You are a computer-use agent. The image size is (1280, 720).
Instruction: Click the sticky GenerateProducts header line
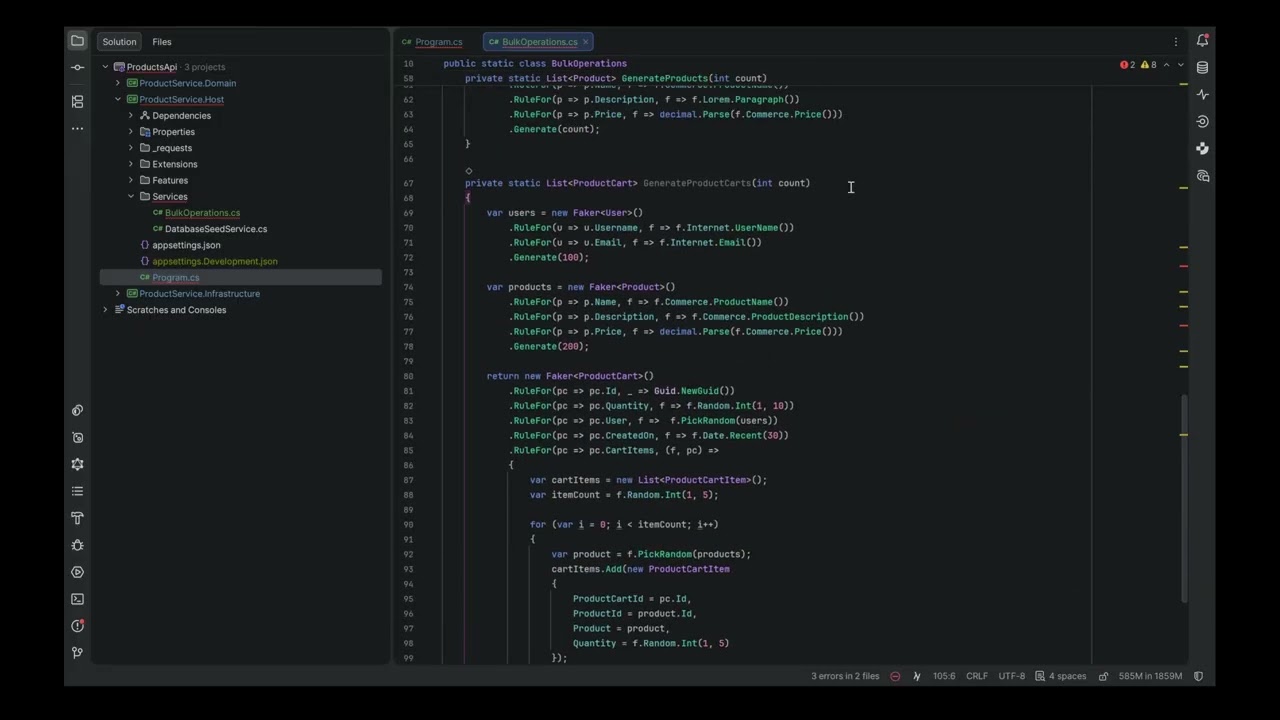pos(616,78)
